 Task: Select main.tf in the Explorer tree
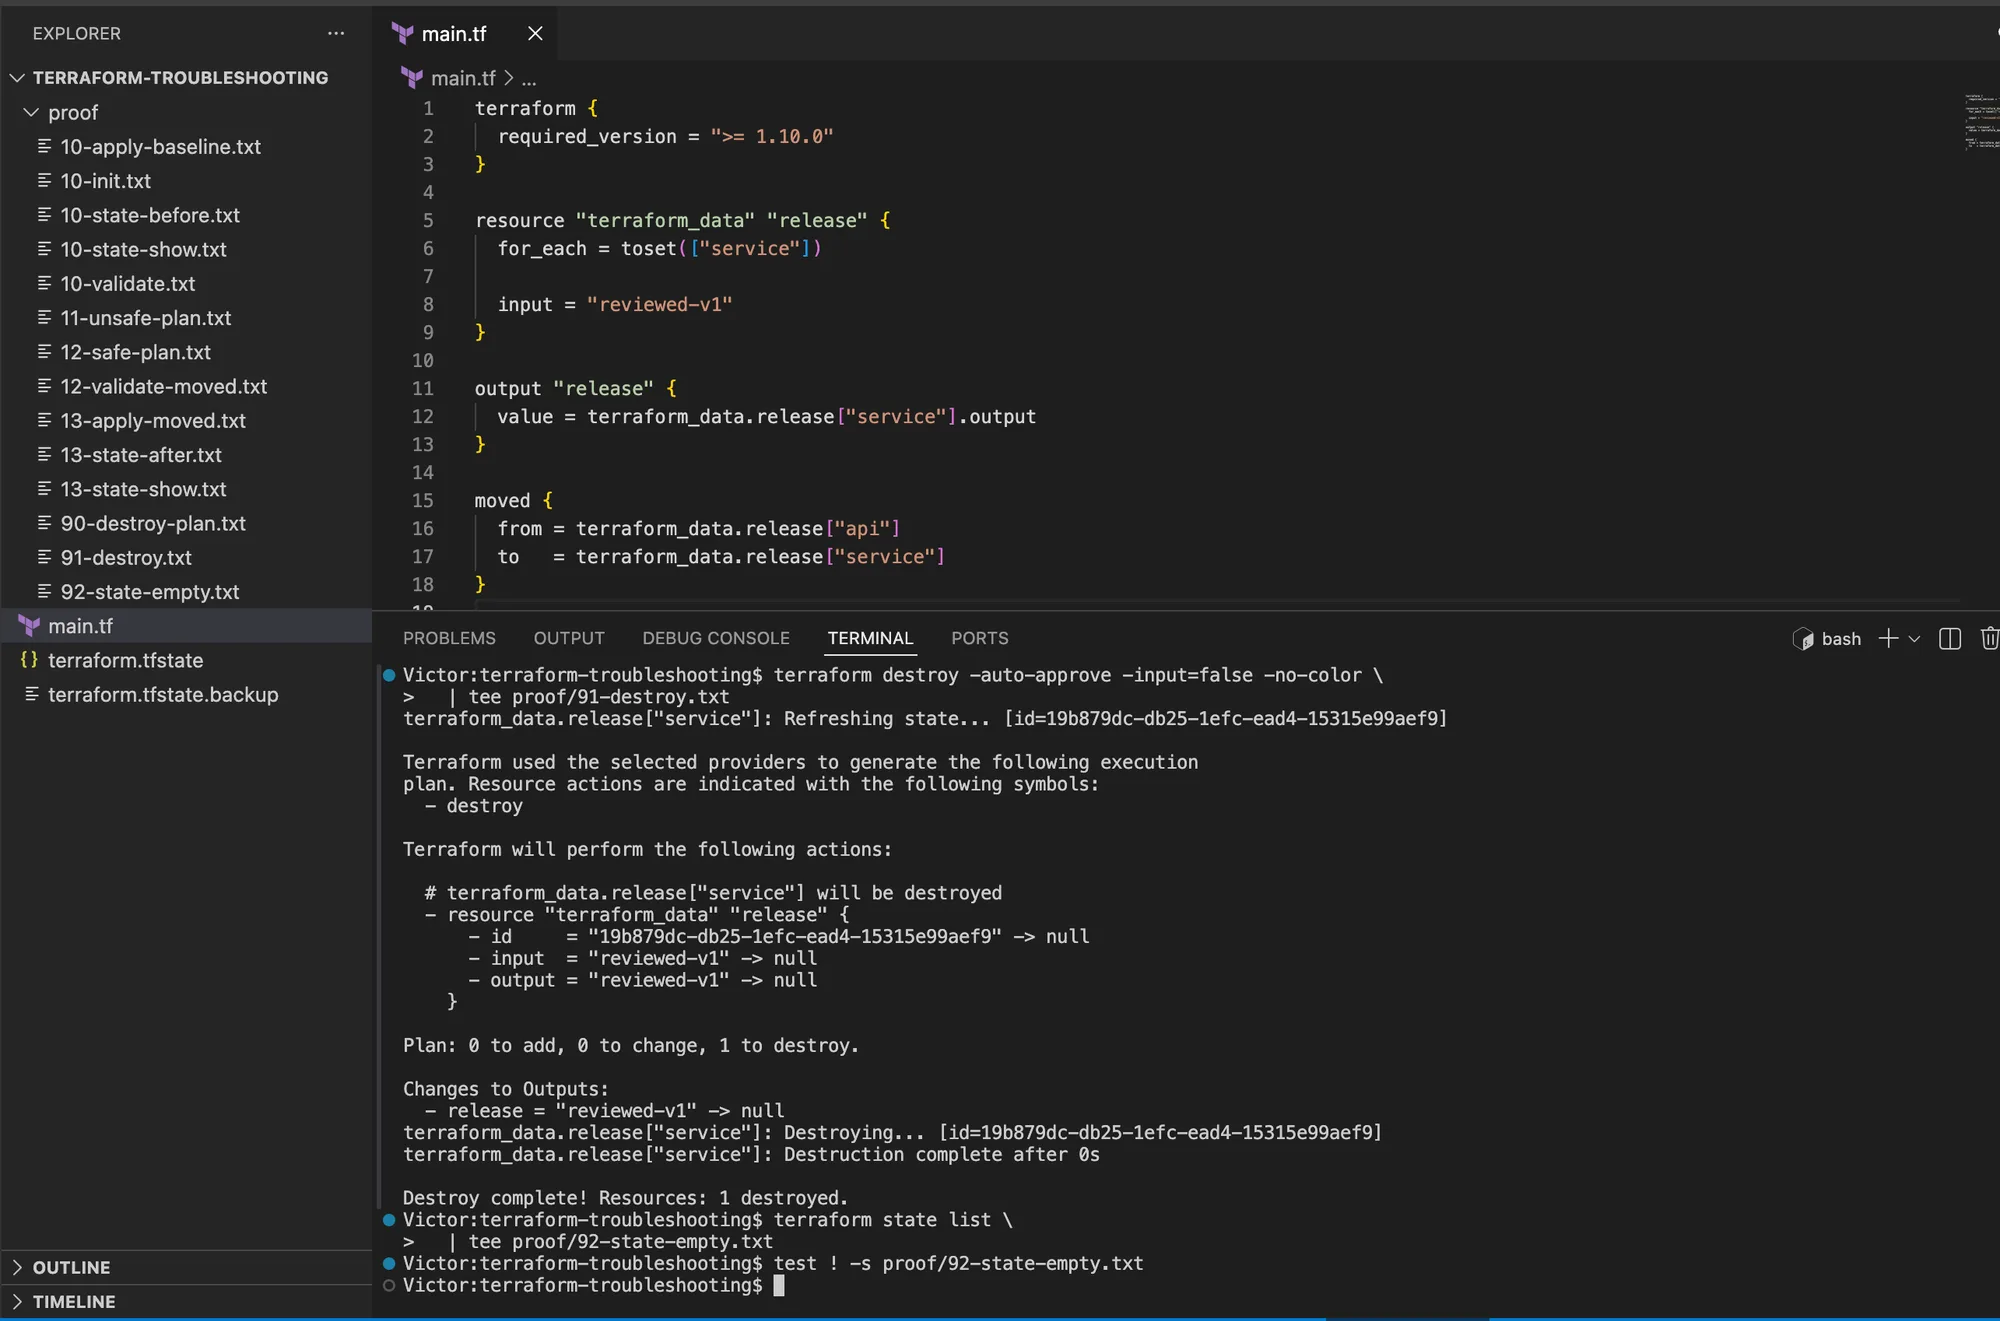pos(186,626)
